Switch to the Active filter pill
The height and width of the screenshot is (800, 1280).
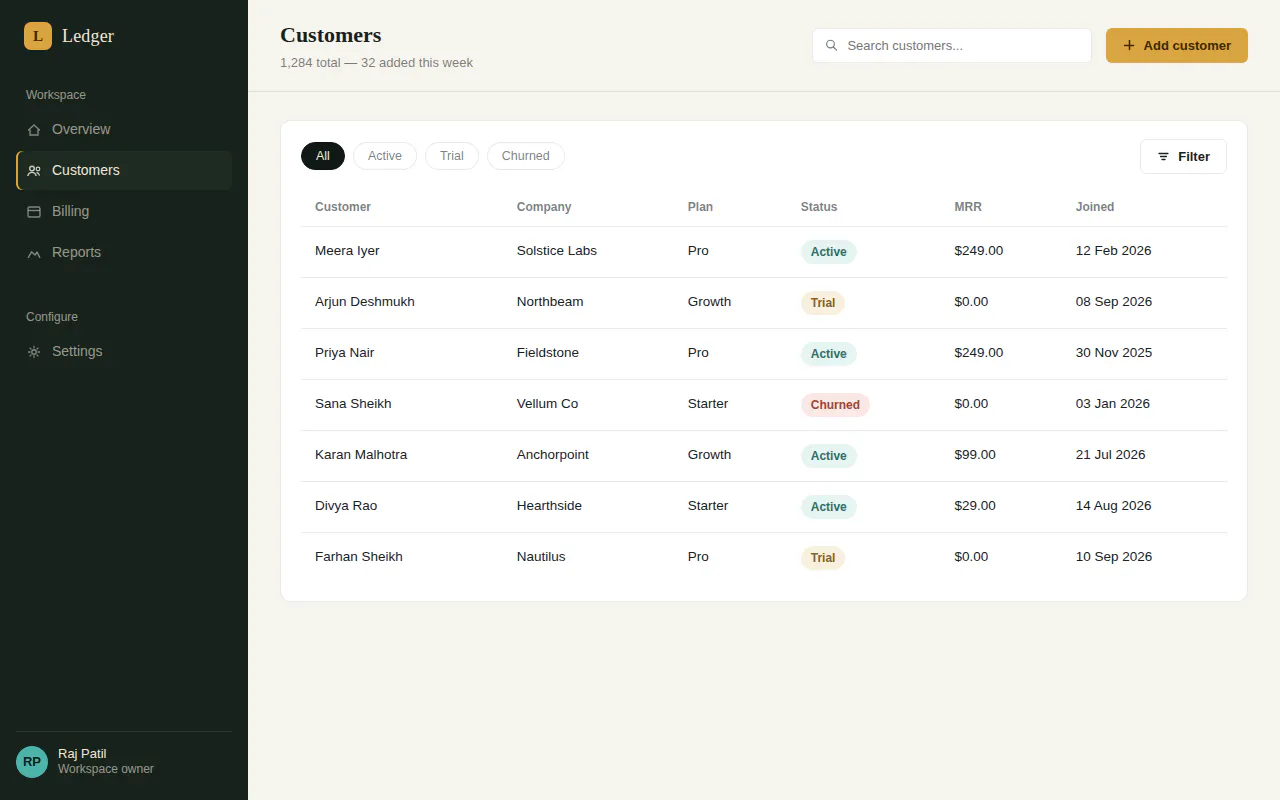[x=385, y=156]
